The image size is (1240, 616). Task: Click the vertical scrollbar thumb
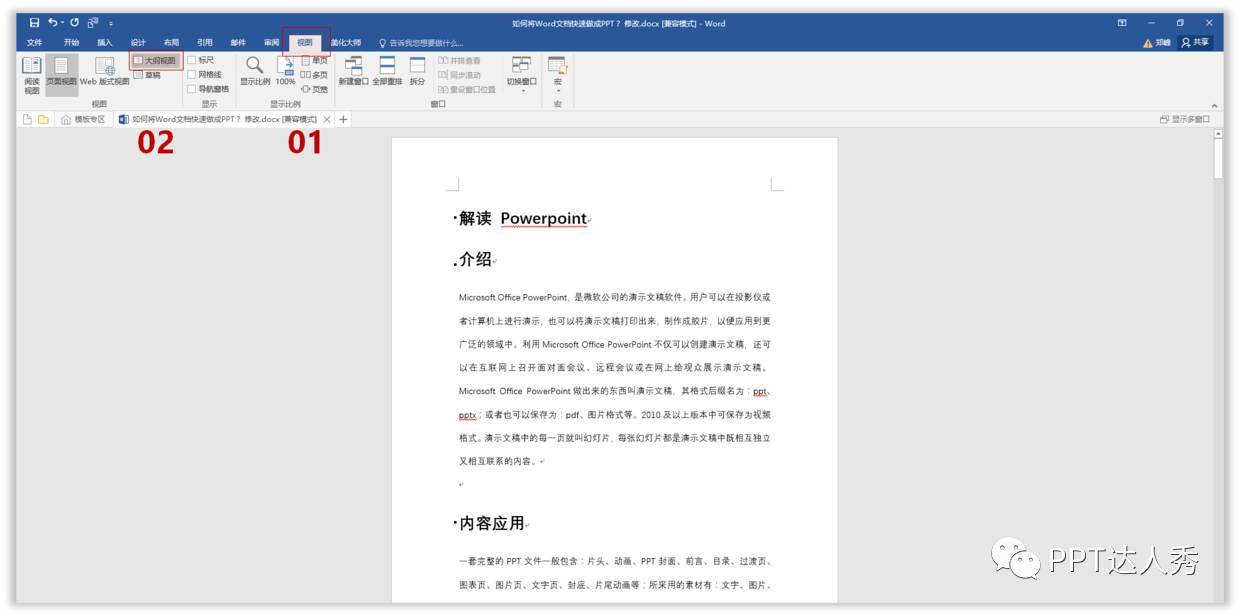[x=1218, y=159]
